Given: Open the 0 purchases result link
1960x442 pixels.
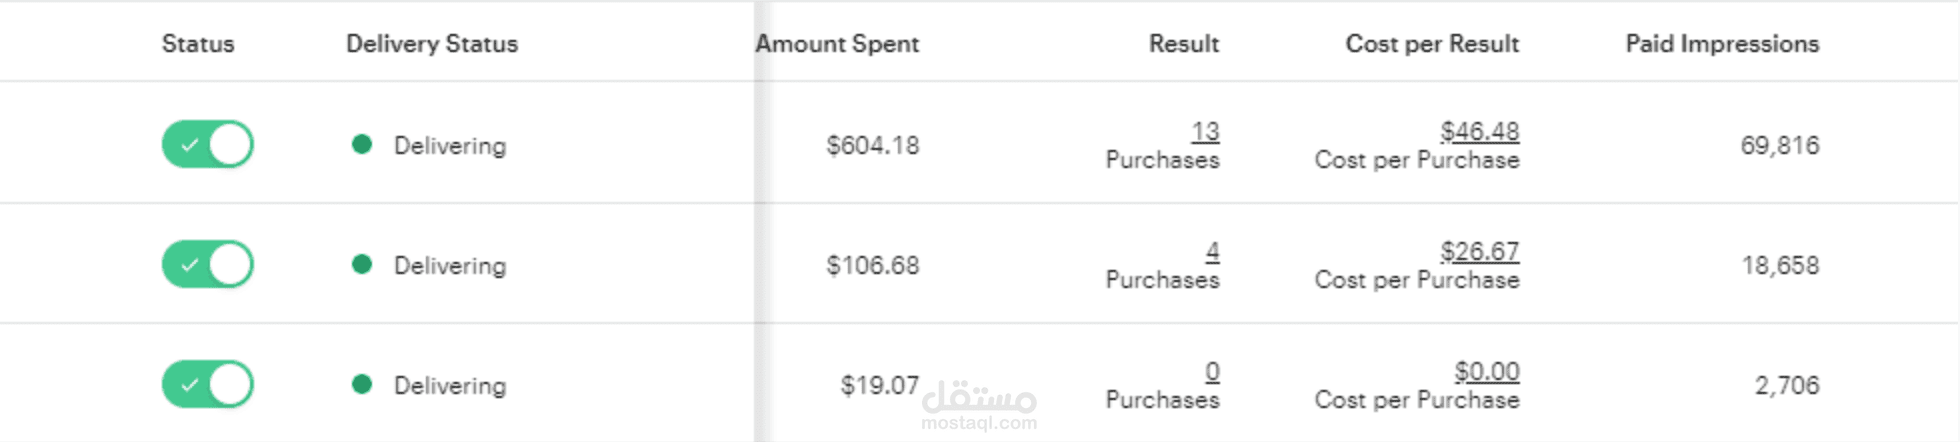Looking at the screenshot, I should pos(1212,372).
